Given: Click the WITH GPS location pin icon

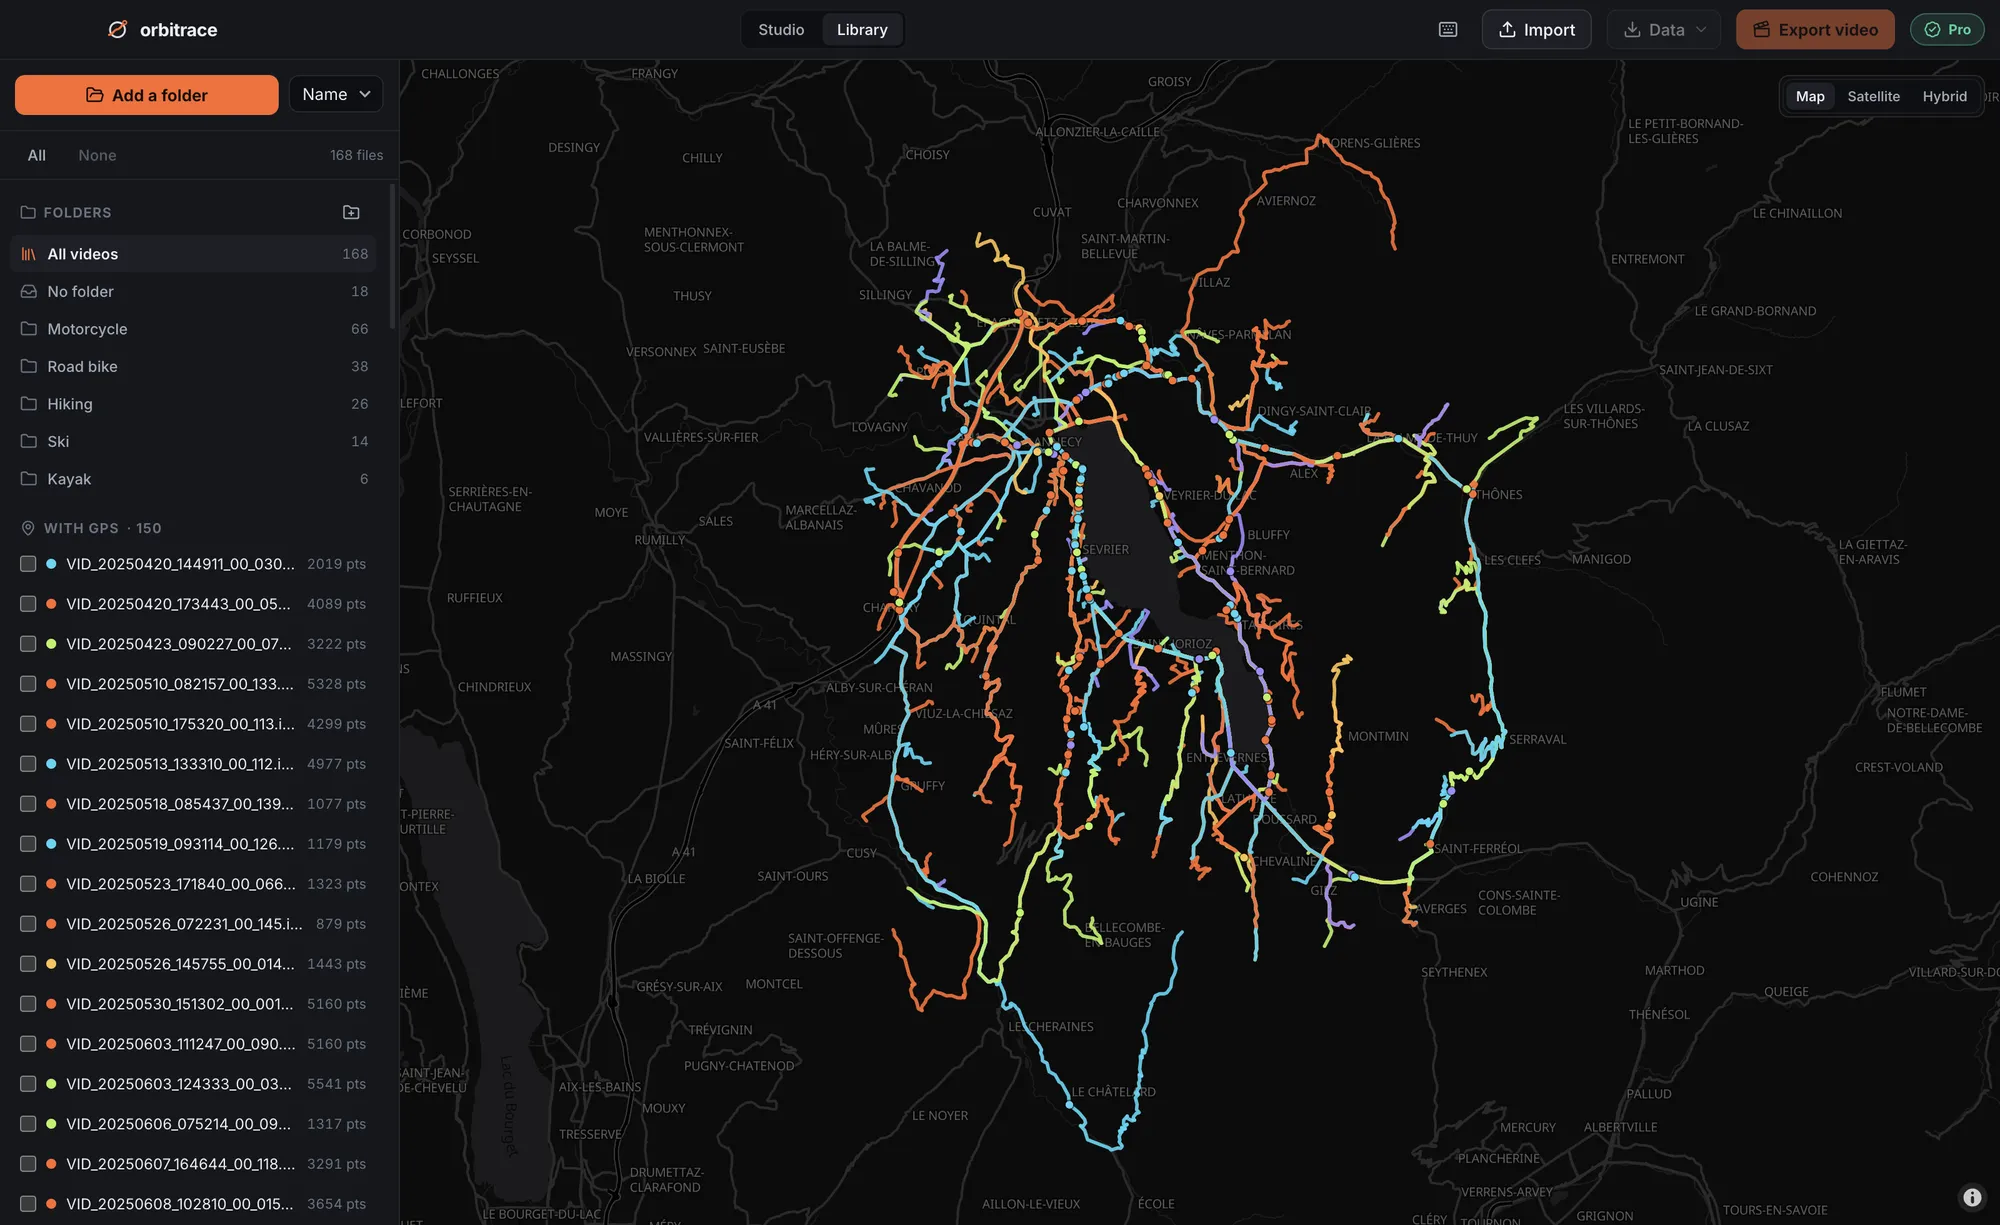Looking at the screenshot, I should pyautogui.click(x=28, y=528).
